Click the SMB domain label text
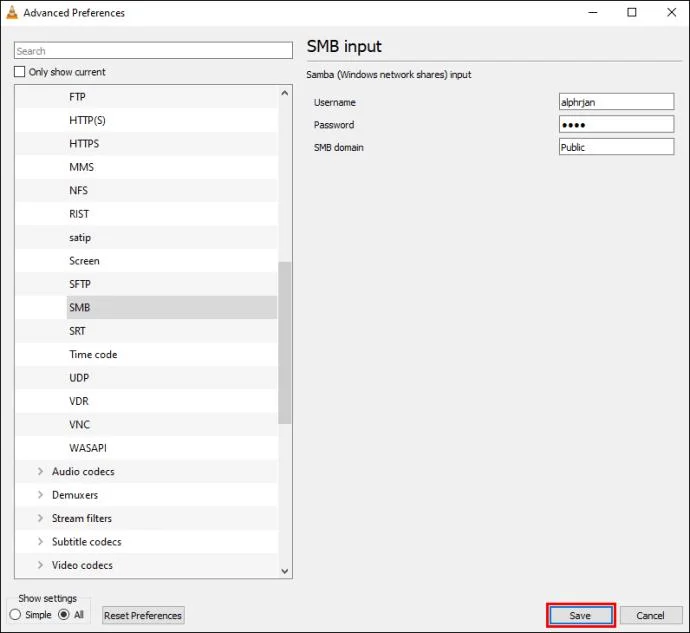 point(339,147)
